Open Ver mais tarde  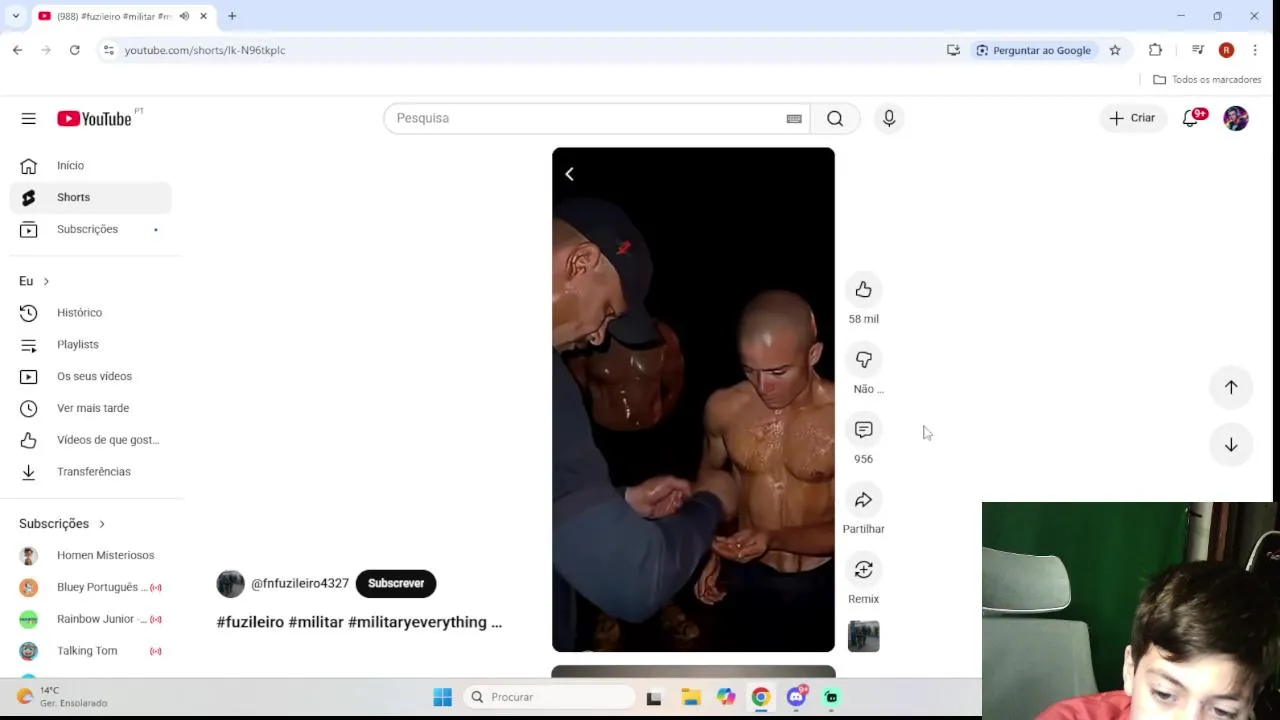91,408
